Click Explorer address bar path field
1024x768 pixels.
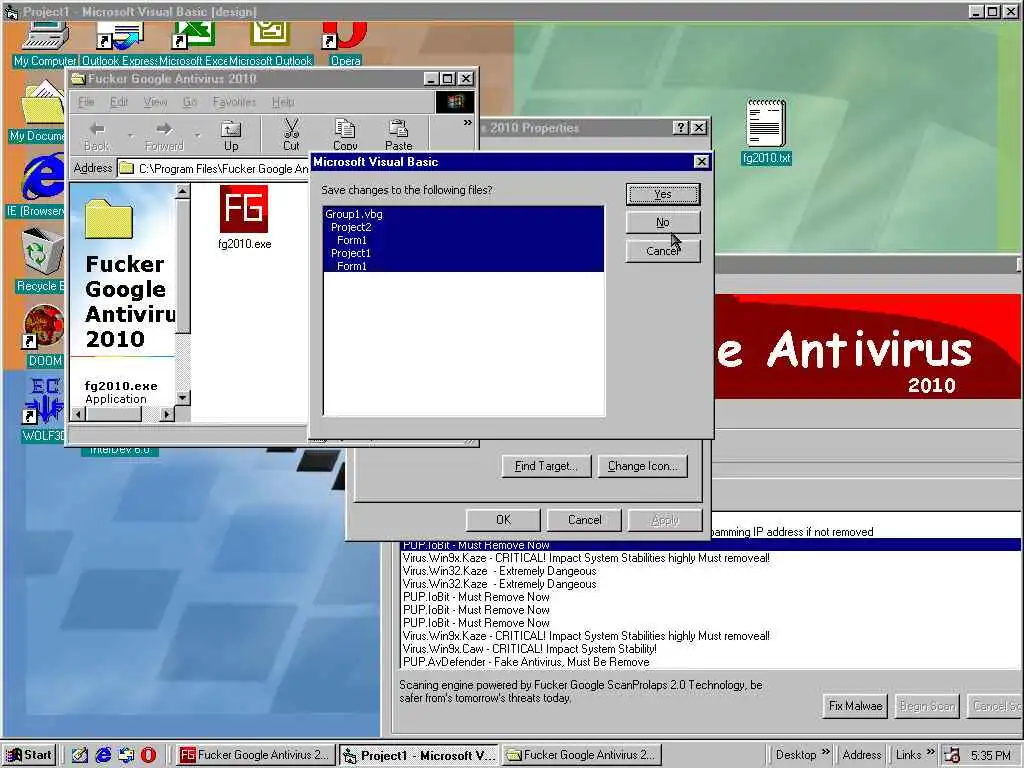coord(214,168)
